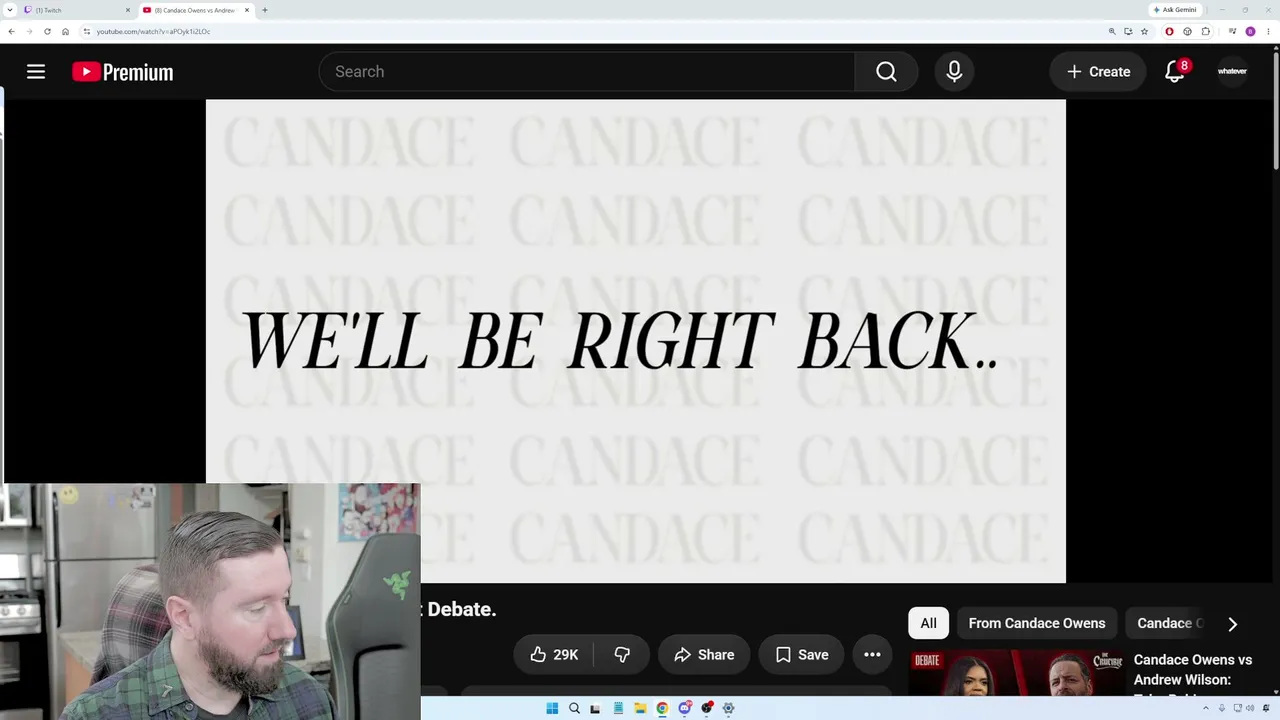Open 'Candace Owens vs Andrew Wilson' recommended title
This screenshot has width=1280, height=720.
click(x=1193, y=670)
